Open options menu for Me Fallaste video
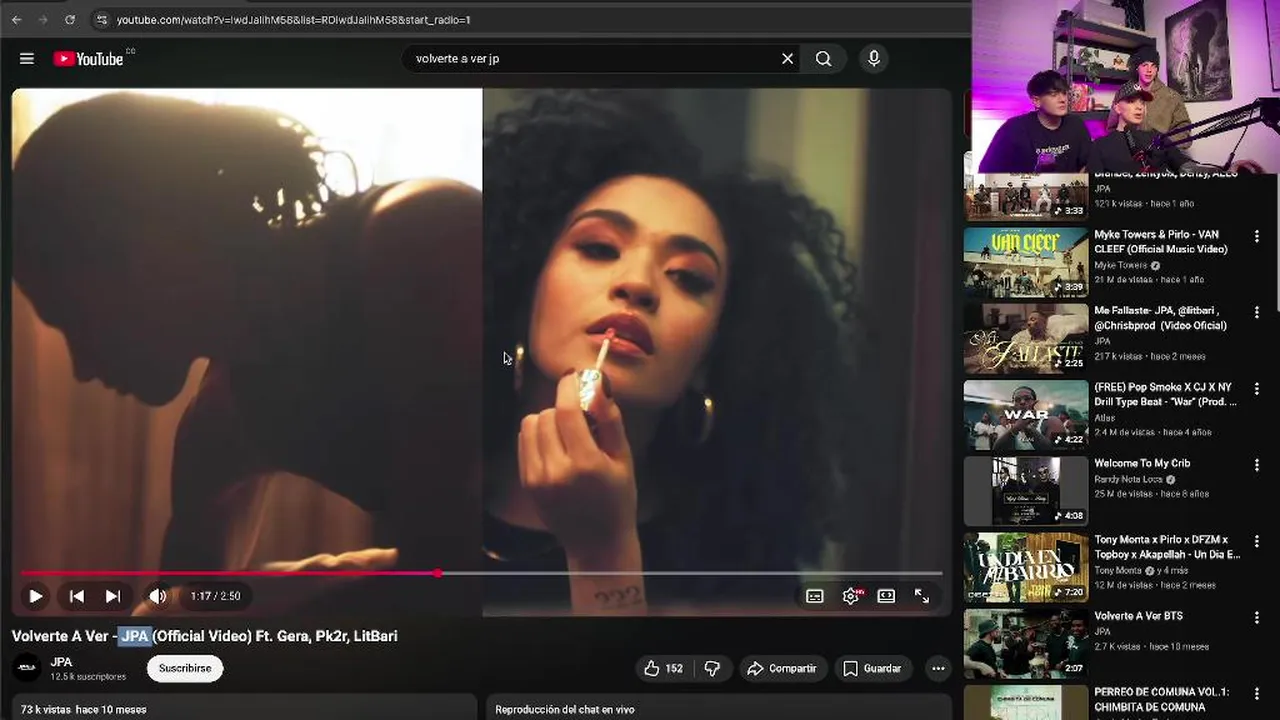This screenshot has height=720, width=1280. pos(1257,313)
